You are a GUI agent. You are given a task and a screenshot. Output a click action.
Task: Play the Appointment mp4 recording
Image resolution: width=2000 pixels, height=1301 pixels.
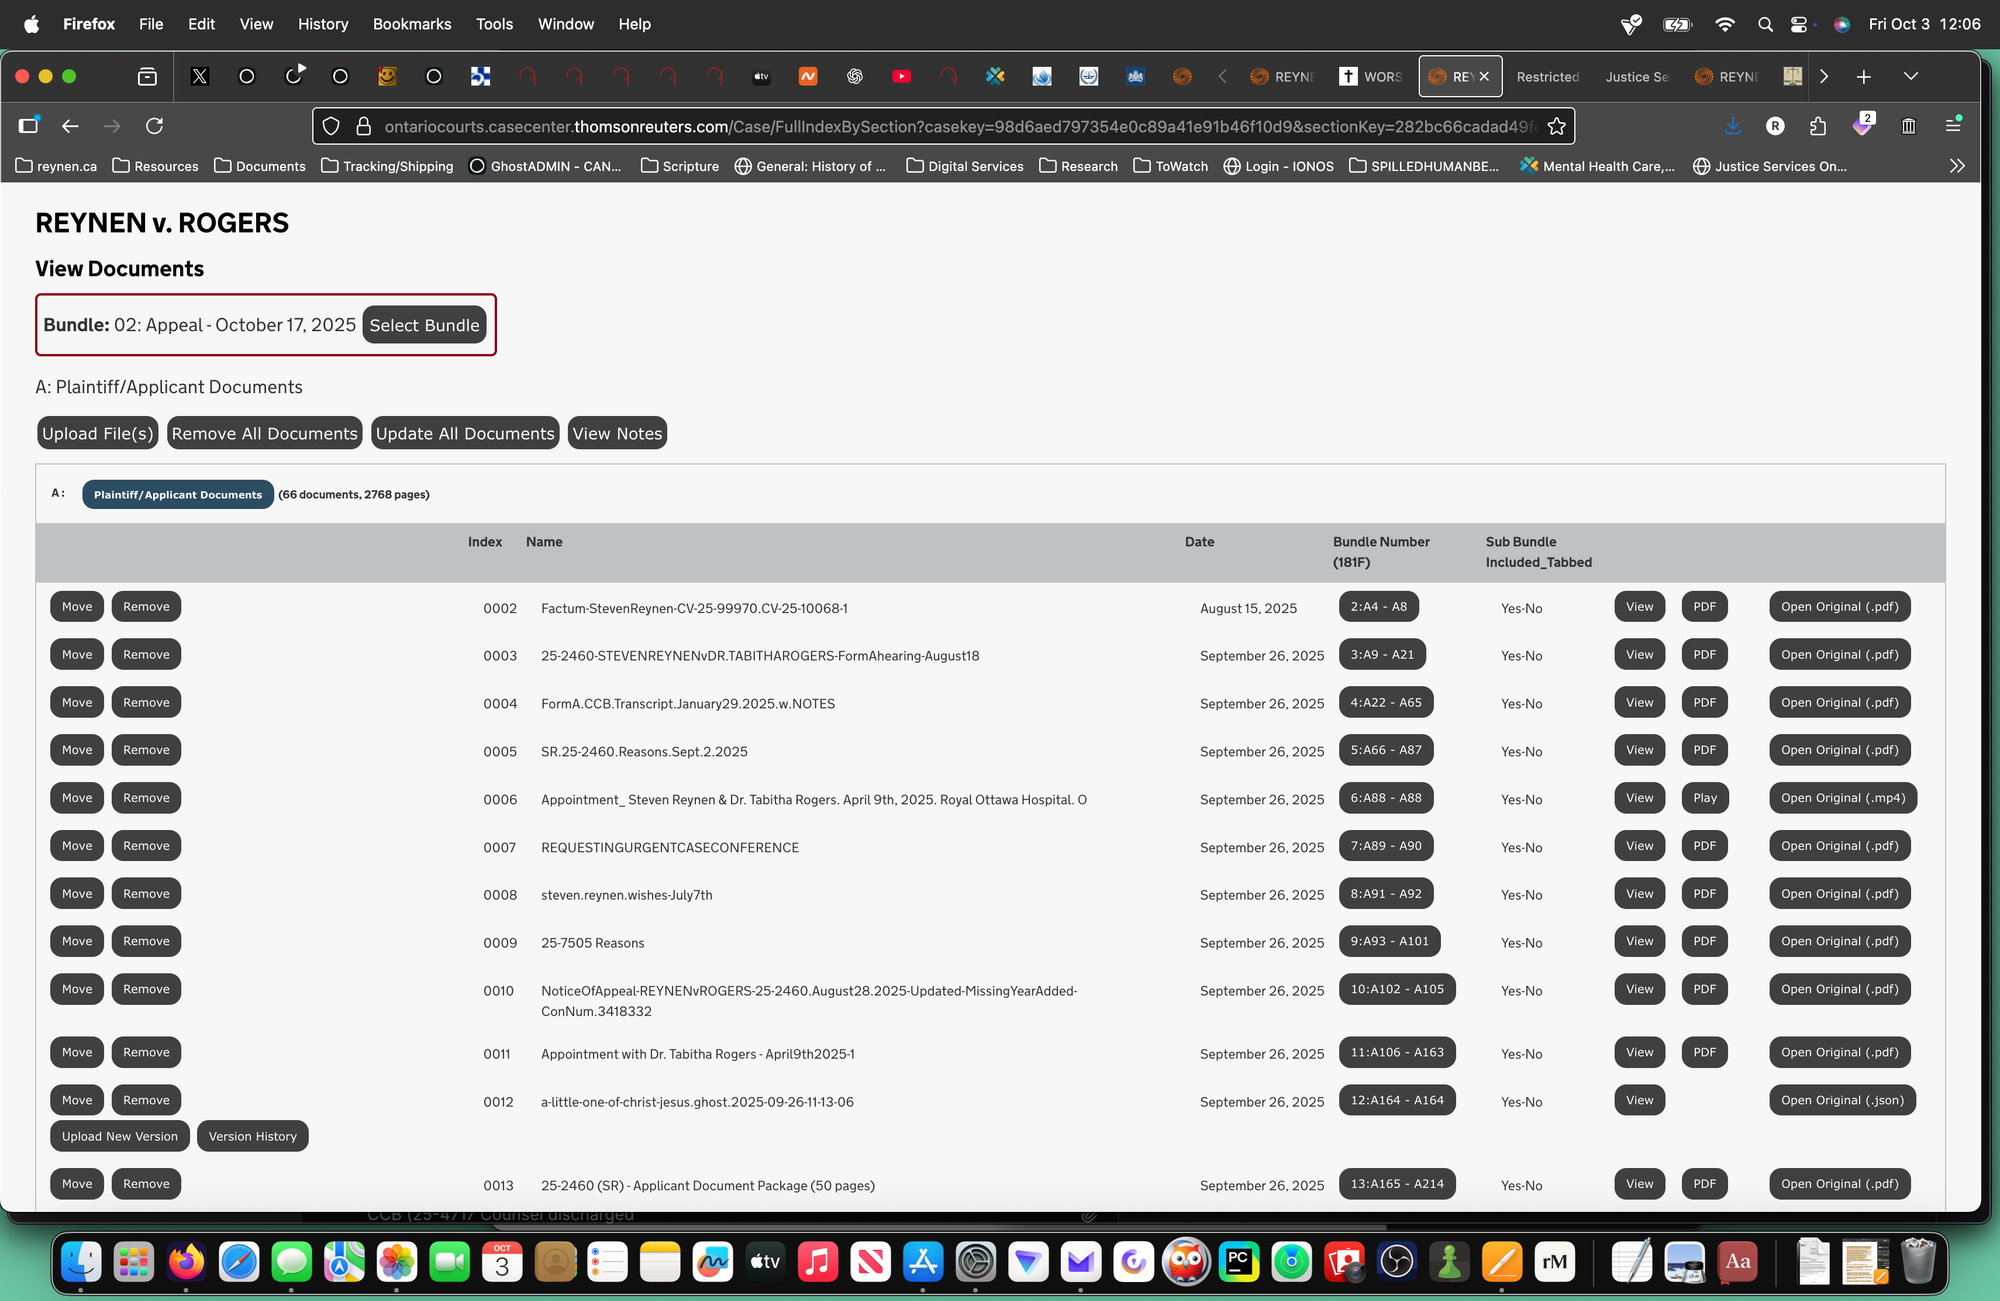point(1705,798)
